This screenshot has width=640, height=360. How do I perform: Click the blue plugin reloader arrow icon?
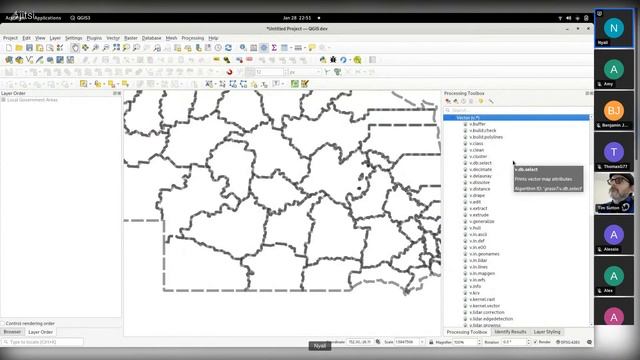343,60
